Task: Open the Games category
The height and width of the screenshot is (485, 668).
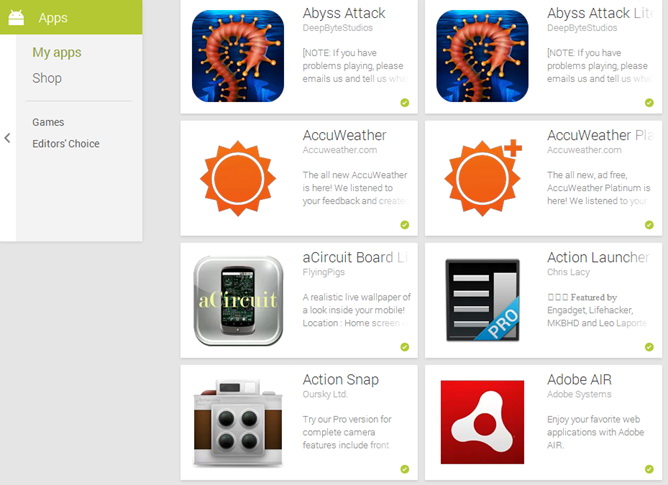Action: 48,122
